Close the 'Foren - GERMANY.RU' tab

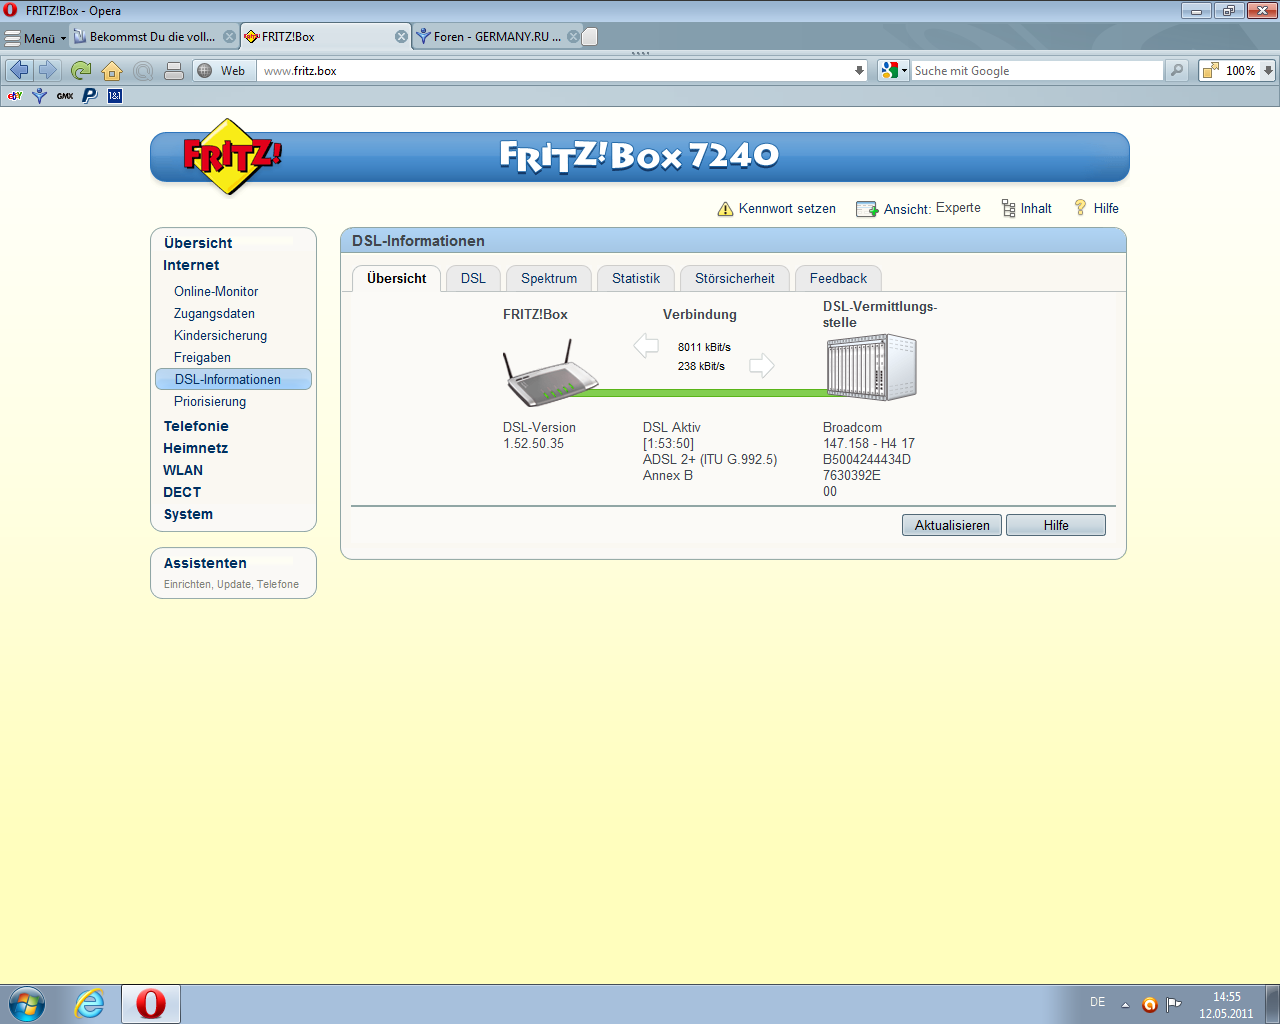click(573, 37)
